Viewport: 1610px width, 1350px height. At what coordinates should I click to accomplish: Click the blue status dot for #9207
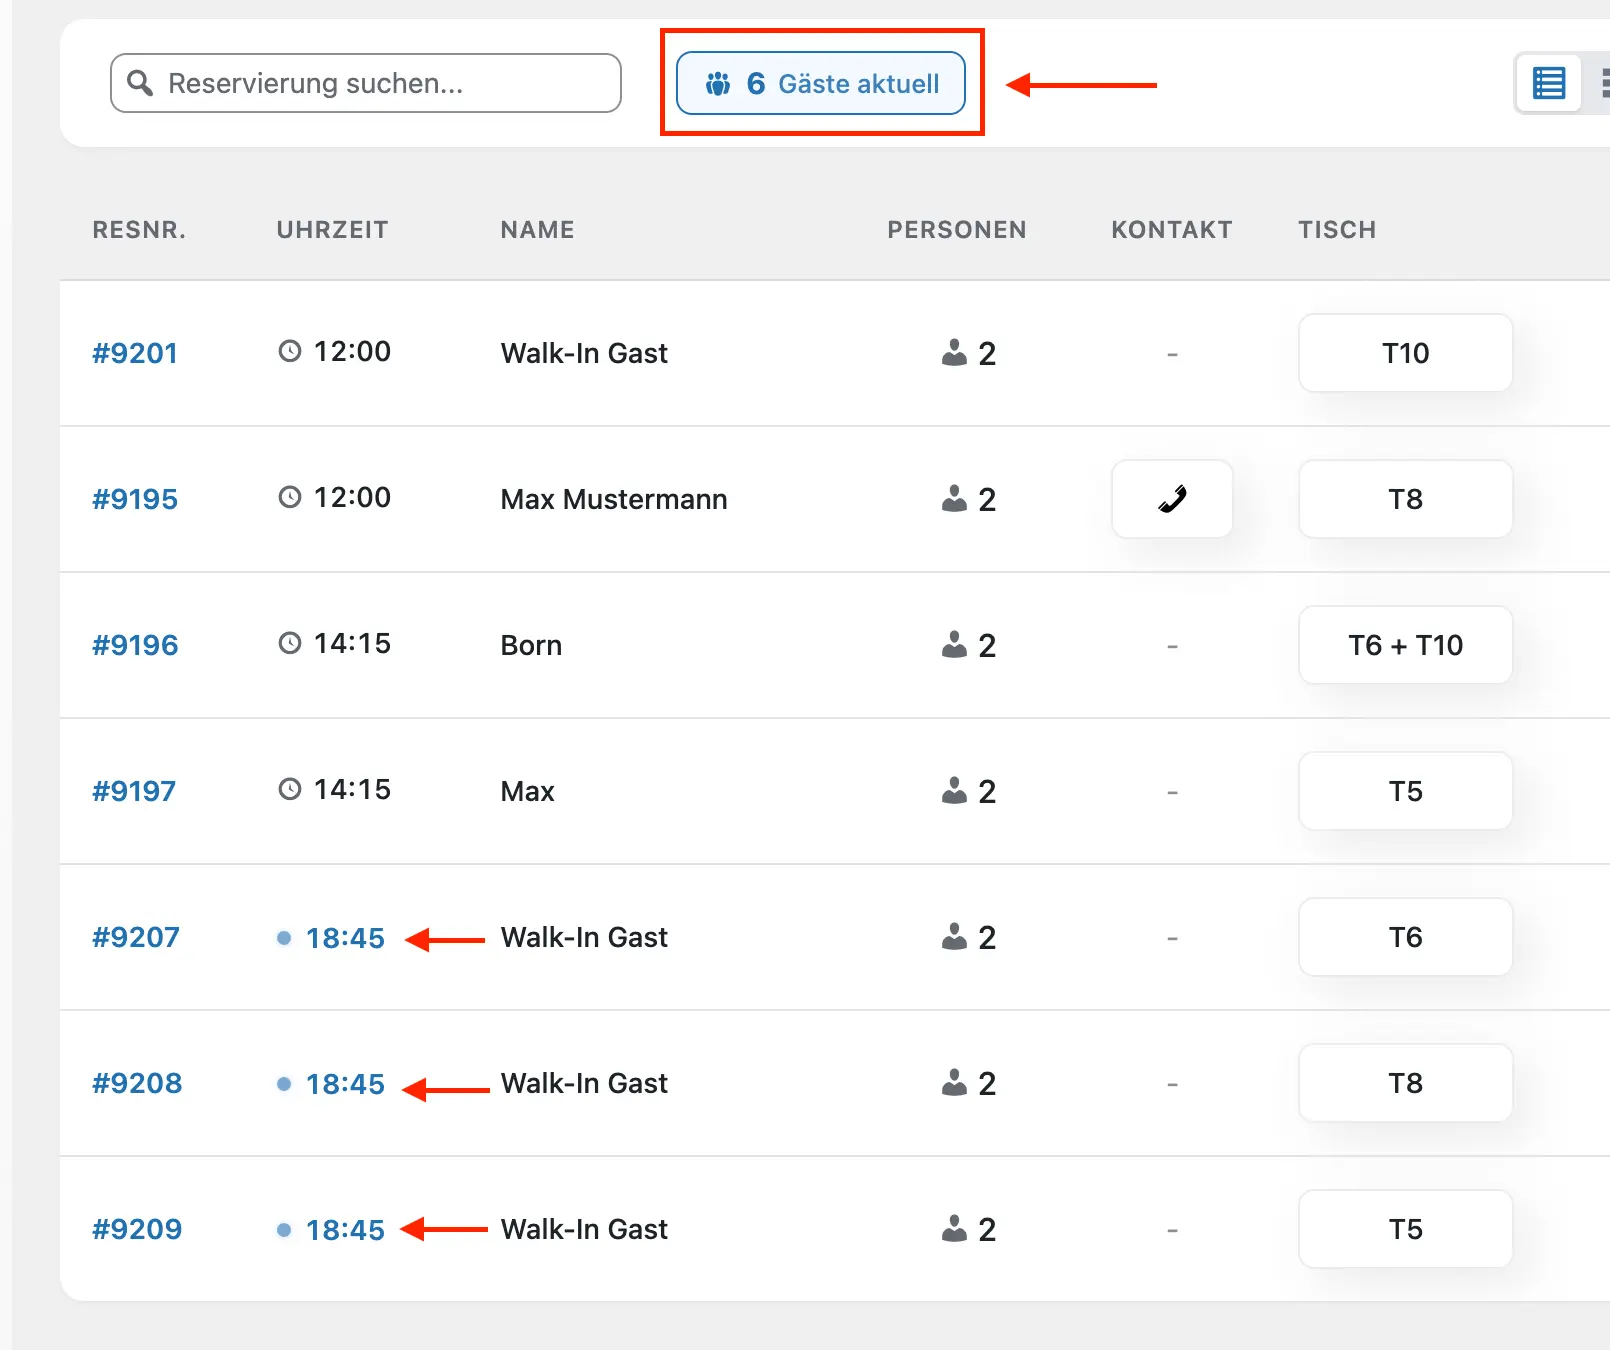click(284, 938)
